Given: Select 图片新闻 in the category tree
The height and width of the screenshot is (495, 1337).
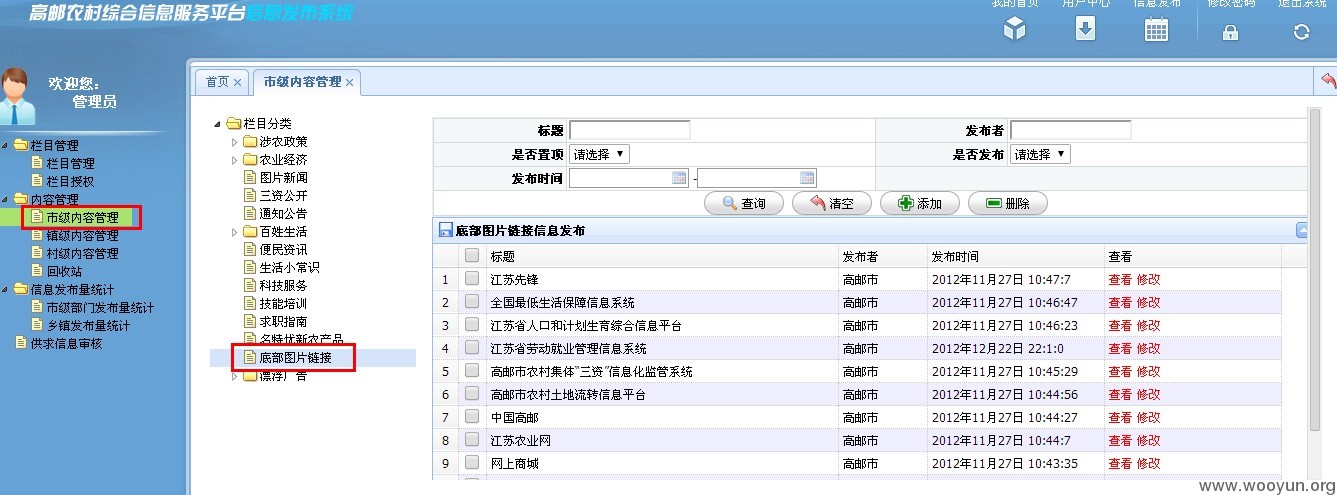Looking at the screenshot, I should [x=283, y=178].
